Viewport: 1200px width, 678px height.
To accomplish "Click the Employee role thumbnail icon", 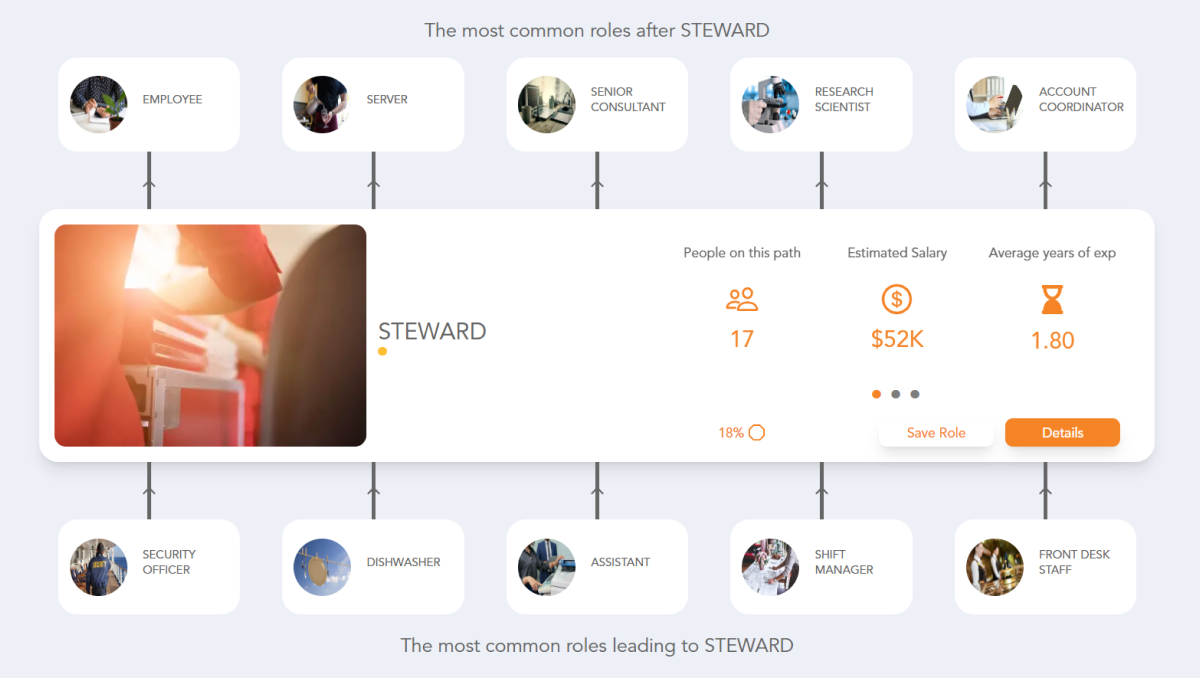I will pos(98,104).
